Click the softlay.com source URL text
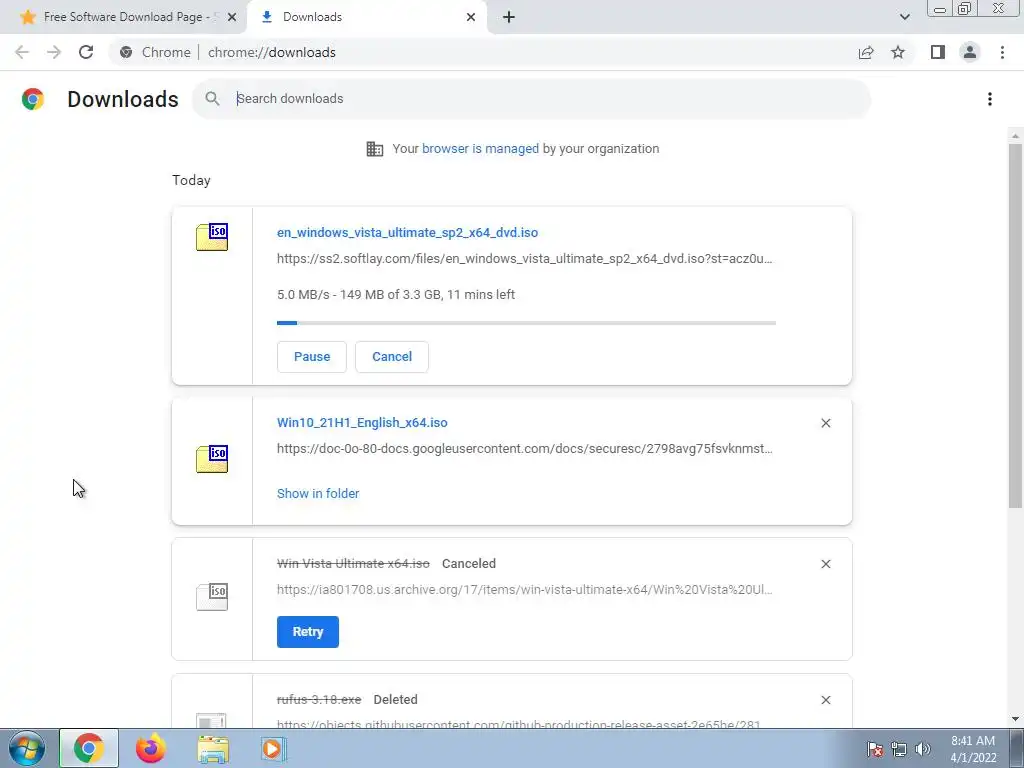 524,259
